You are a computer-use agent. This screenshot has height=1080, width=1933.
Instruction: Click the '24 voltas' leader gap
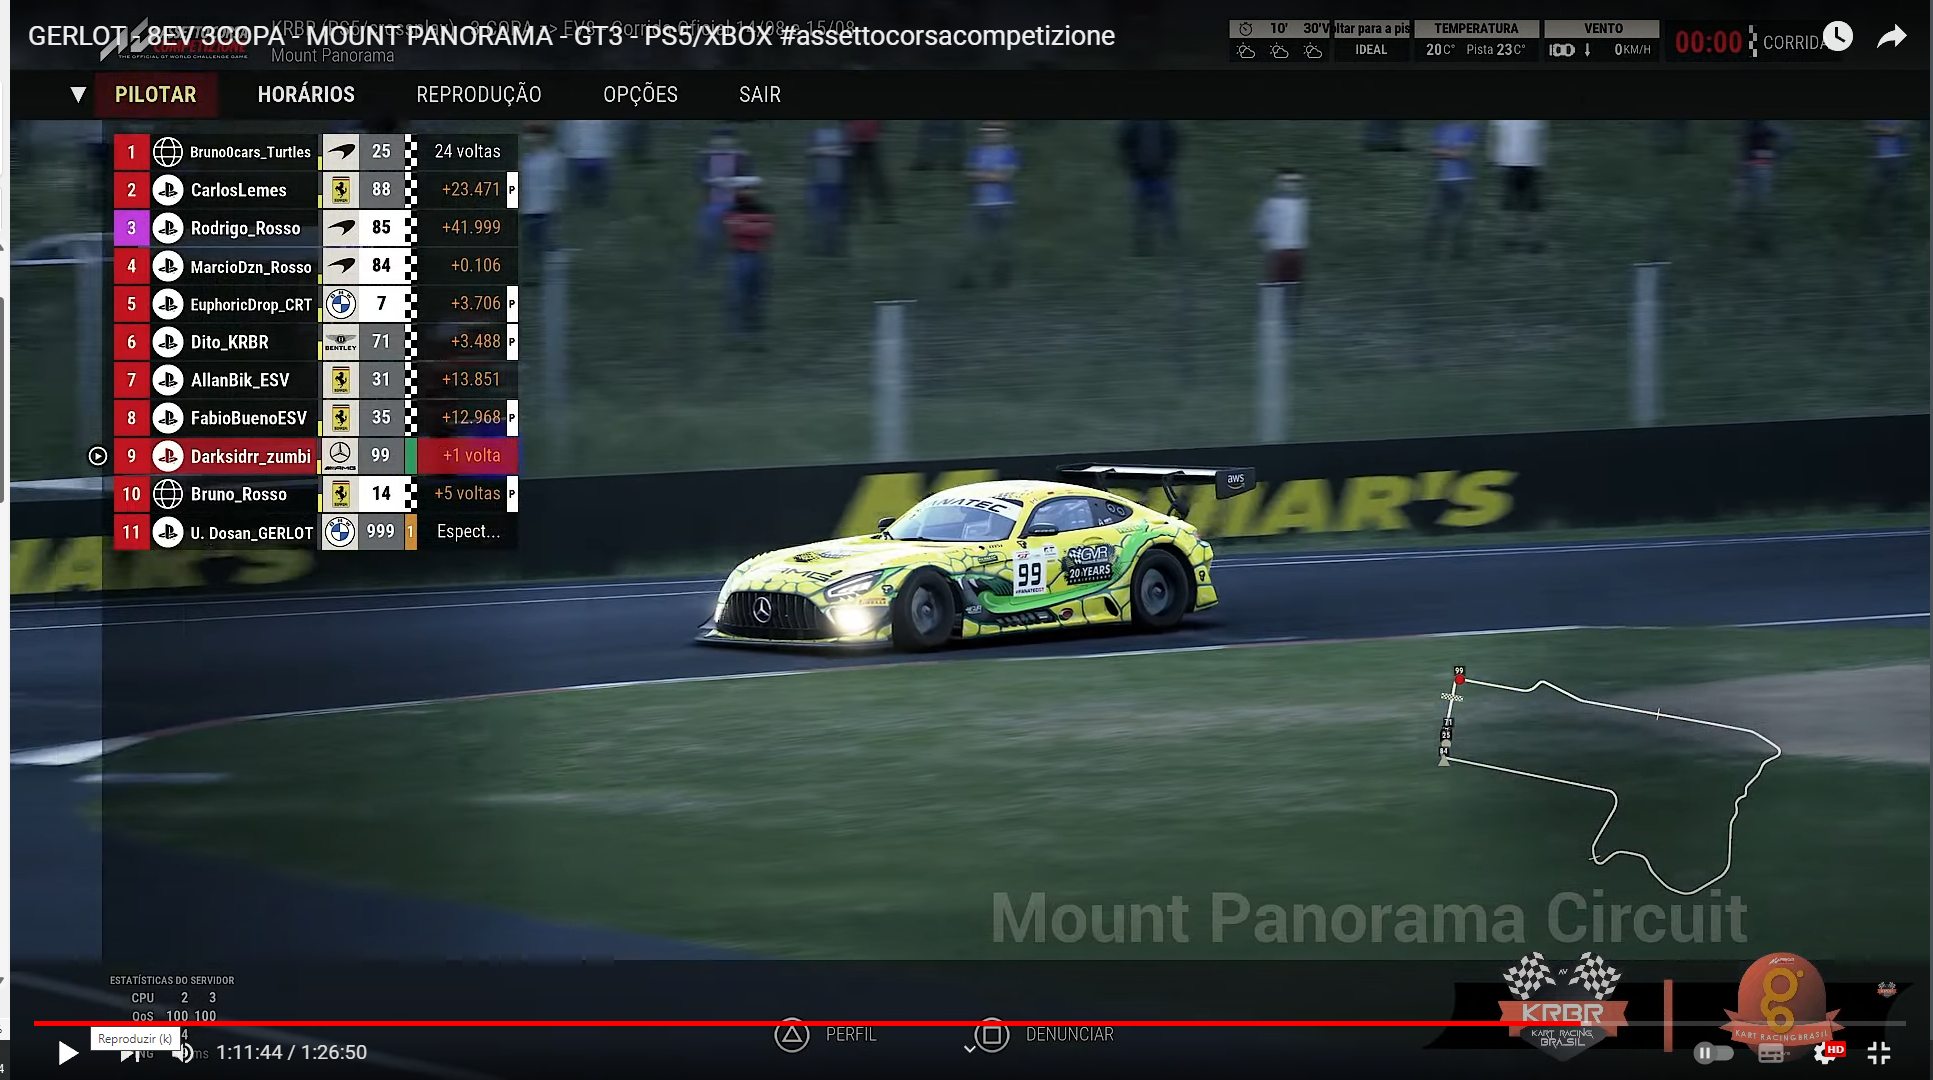pyautogui.click(x=467, y=151)
